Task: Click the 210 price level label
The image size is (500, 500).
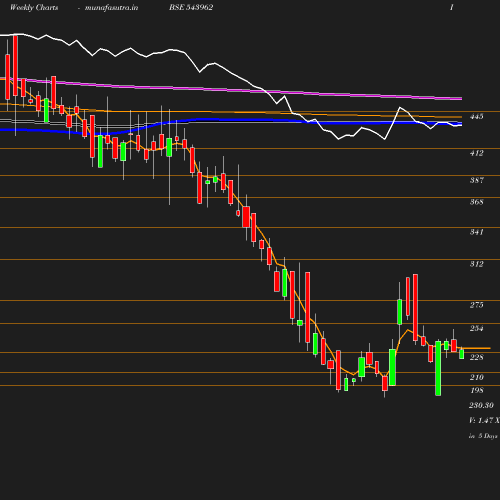Action: click(x=477, y=377)
